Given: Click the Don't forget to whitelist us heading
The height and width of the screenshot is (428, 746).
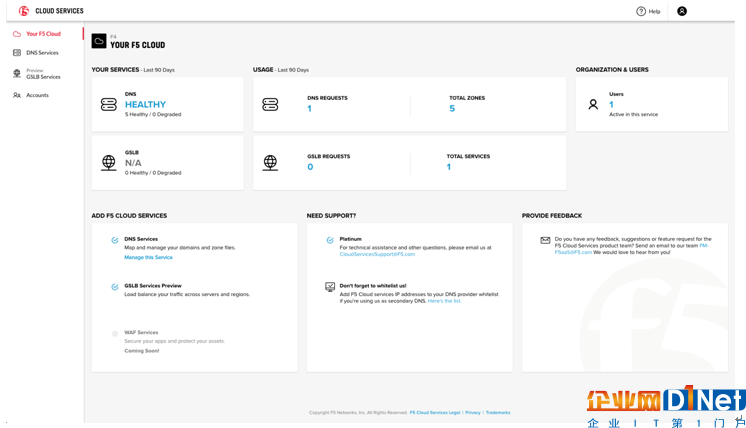Looking at the screenshot, I should (373, 286).
